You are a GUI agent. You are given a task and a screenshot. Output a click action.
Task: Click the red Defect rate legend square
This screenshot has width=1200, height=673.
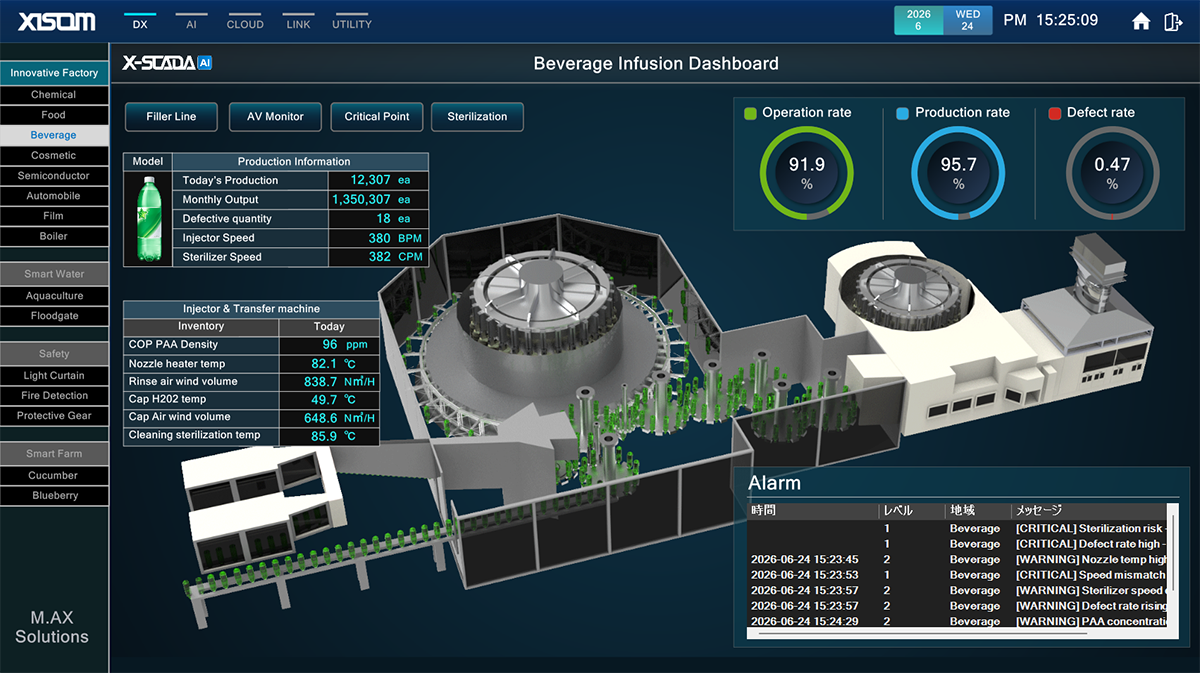coord(1055,113)
